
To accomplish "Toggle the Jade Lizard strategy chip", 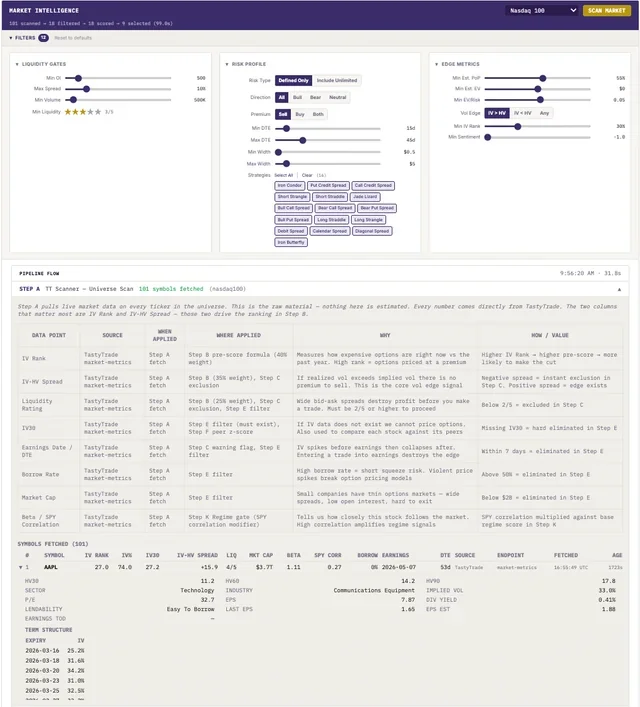I will tap(365, 197).
